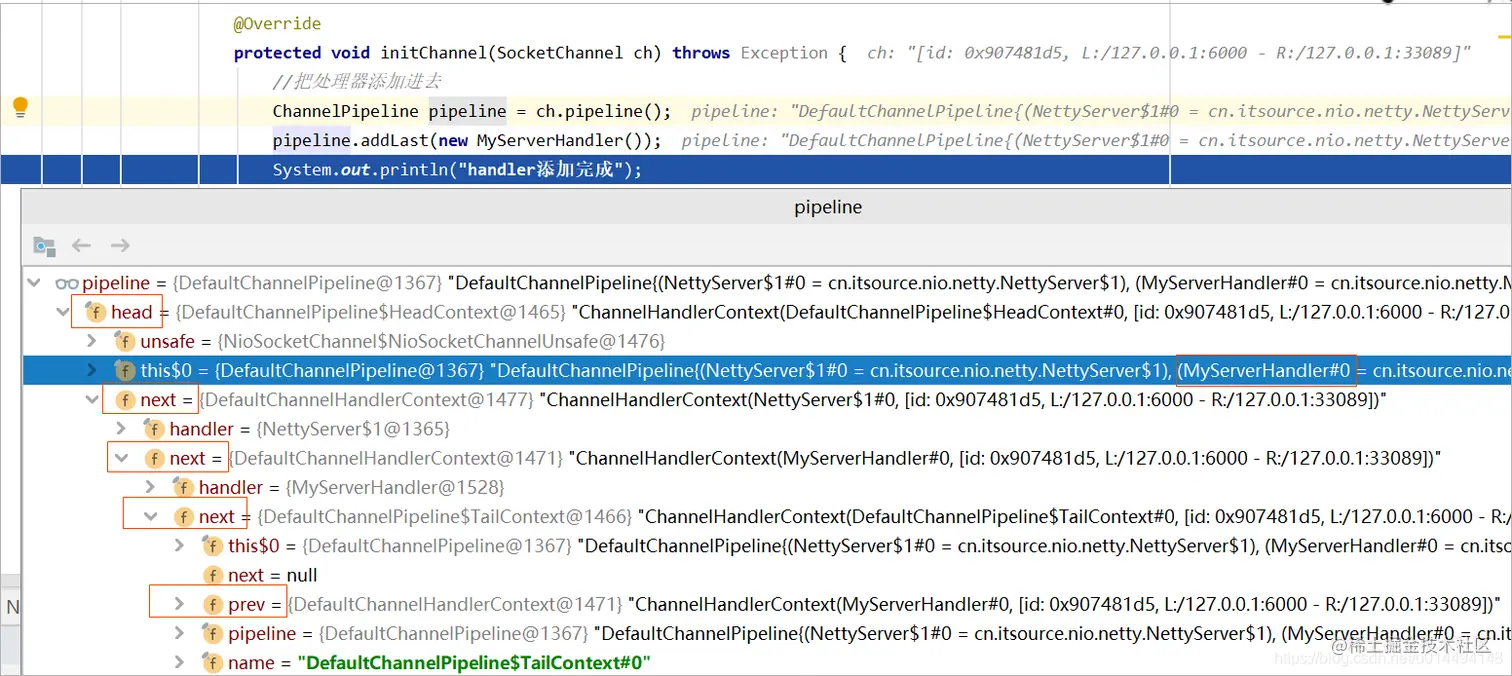The width and height of the screenshot is (1512, 676).
Task: Collapse next TailContext@1466 node
Action: tap(151, 517)
